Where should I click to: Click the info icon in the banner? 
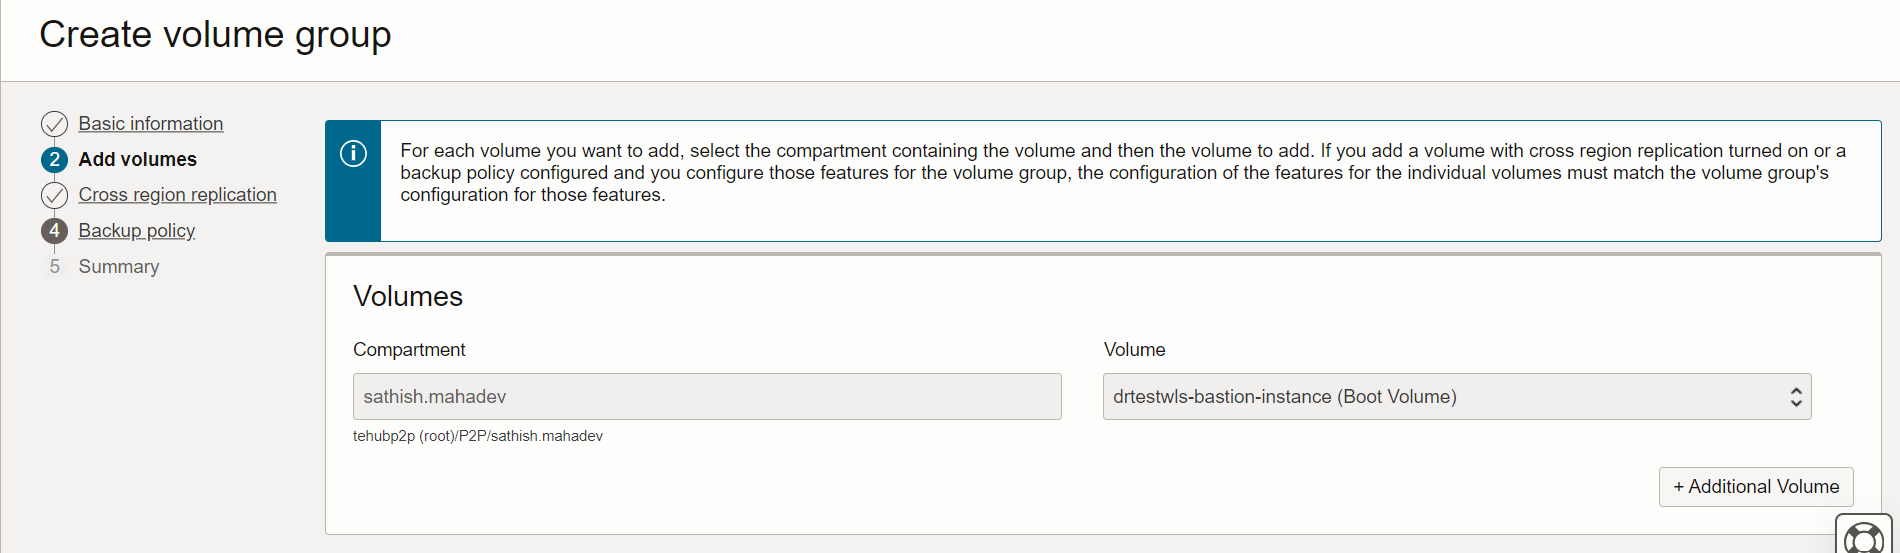coord(353,154)
